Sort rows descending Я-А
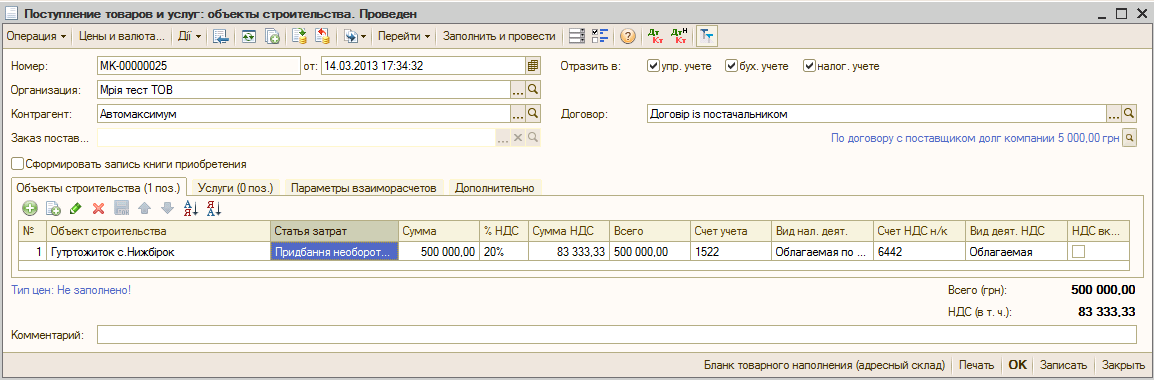The image size is (1154, 380). [x=214, y=208]
